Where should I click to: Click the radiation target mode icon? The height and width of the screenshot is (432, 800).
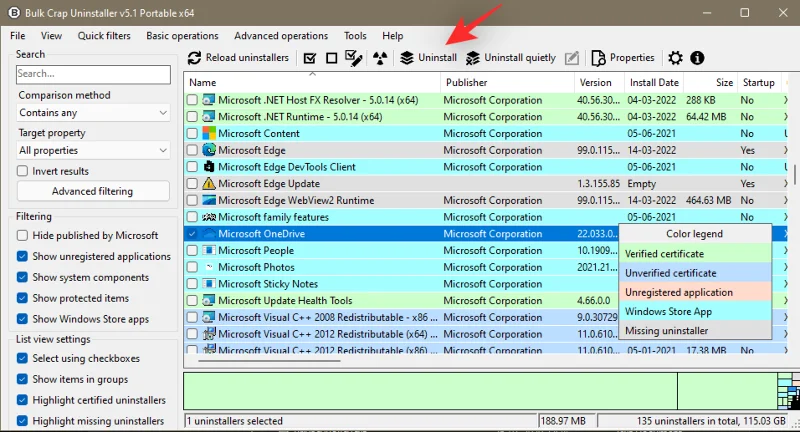click(380, 58)
